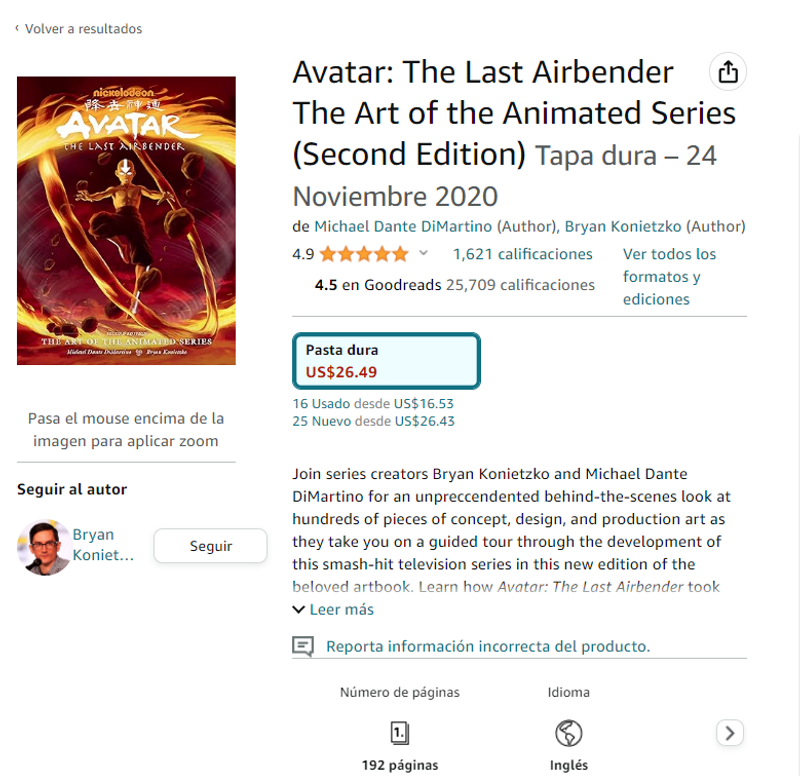Screen dimensions: 800x776
Task: Click Bryan Konietzko's author photo
Action: tap(44, 547)
